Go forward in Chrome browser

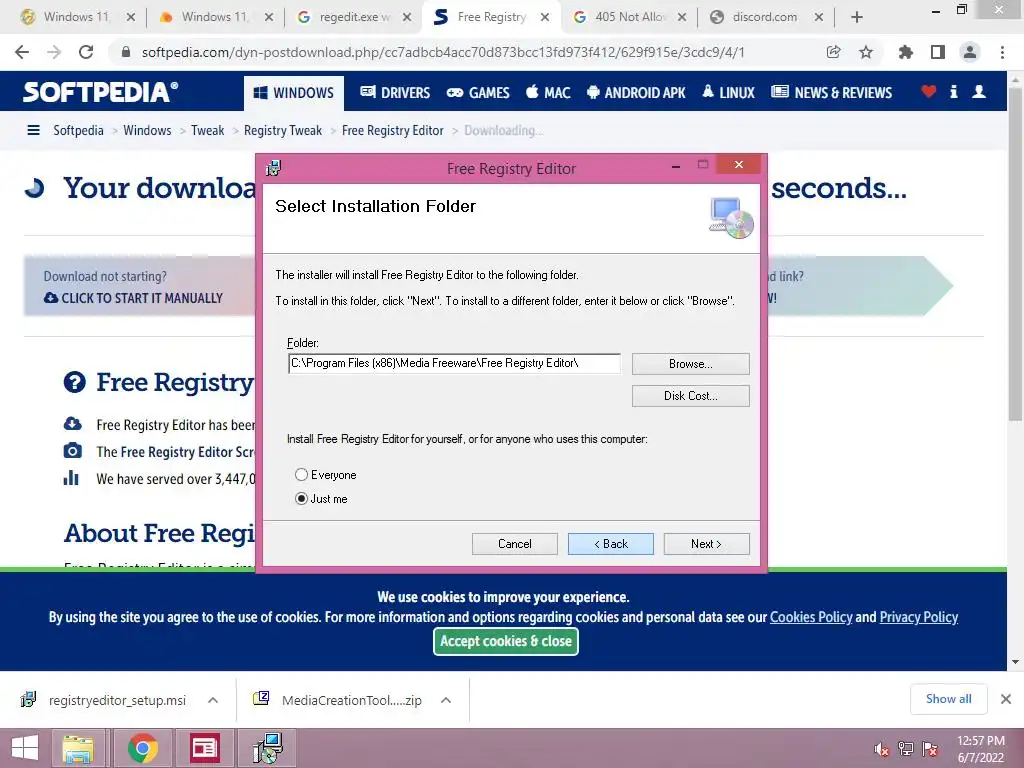pyautogui.click(x=54, y=52)
